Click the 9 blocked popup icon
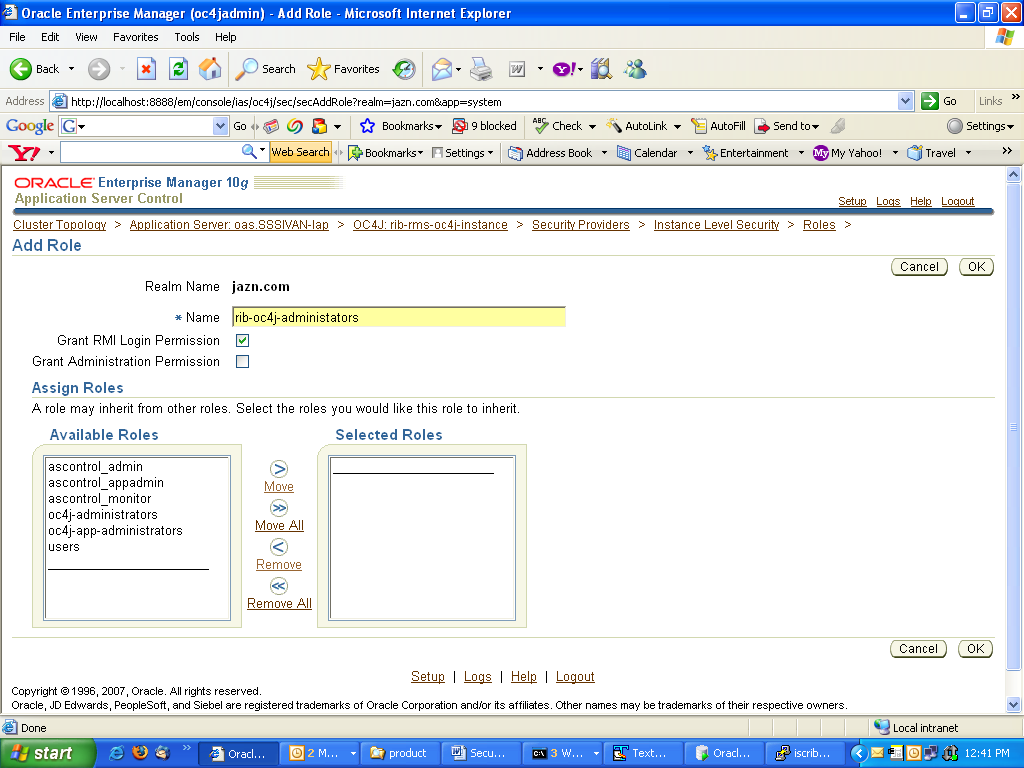 [460, 126]
